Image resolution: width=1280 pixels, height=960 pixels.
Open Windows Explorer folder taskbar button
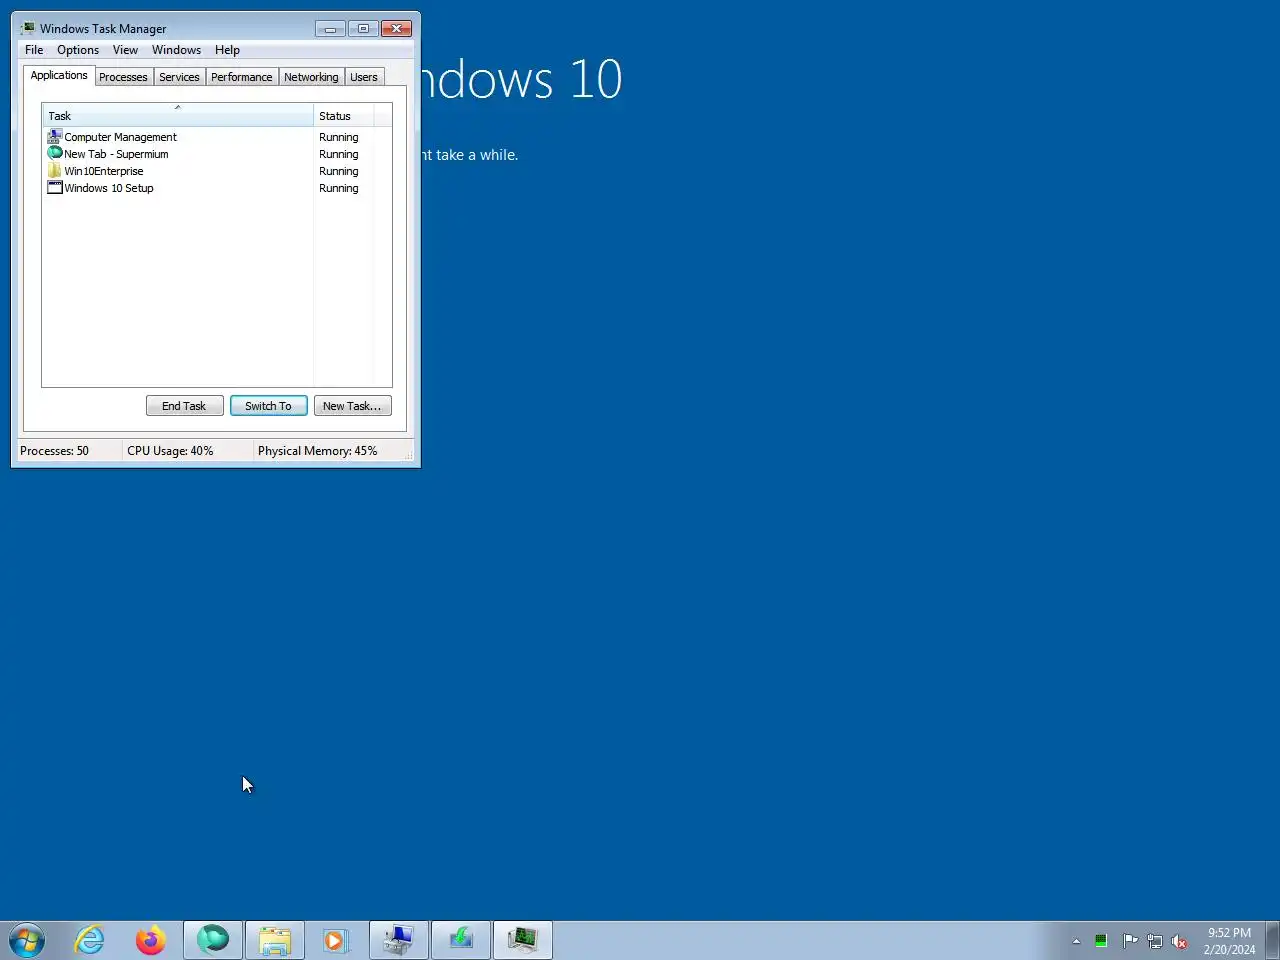[275, 940]
